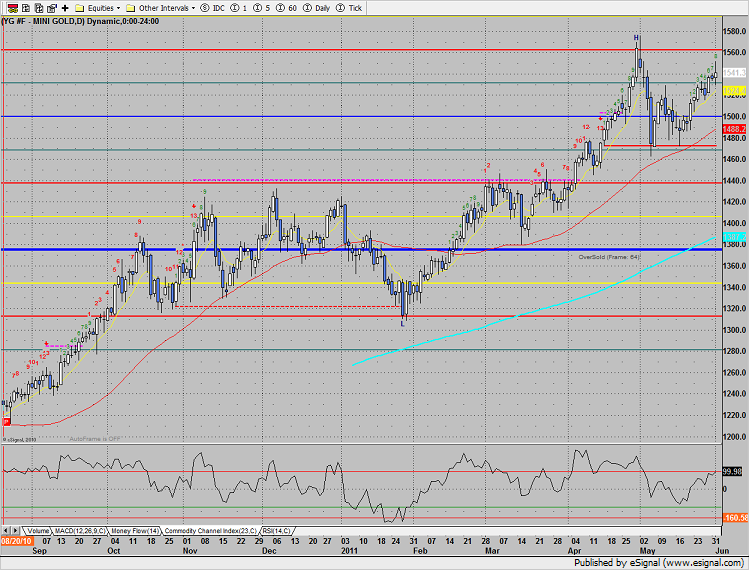Viewport: 749px width, 570px height.
Task: Click the 1580.0 price axis label
Action: click(x=734, y=31)
